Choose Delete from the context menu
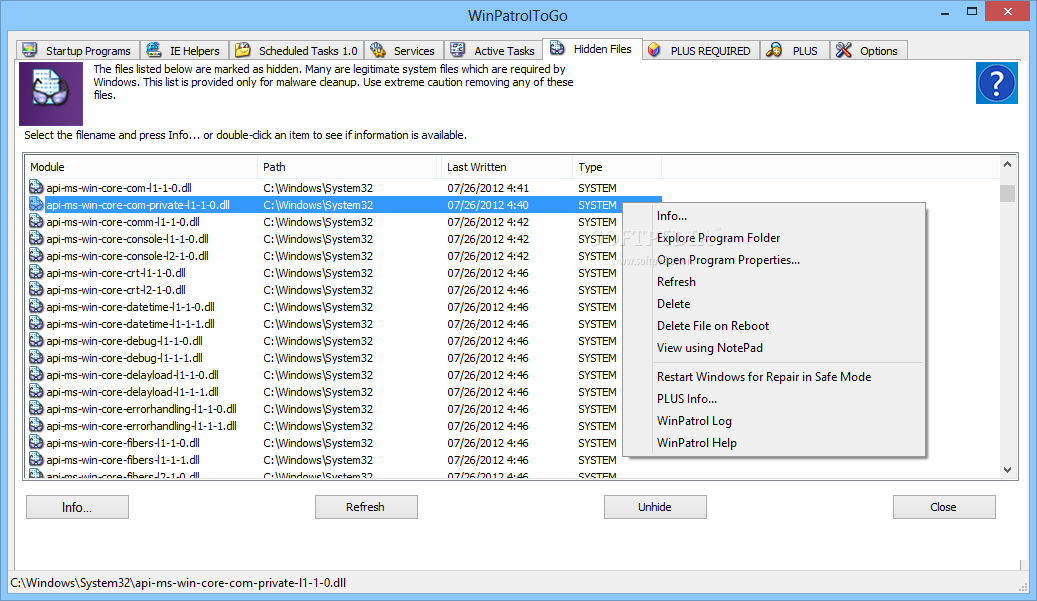This screenshot has width=1037, height=601. 774,304
